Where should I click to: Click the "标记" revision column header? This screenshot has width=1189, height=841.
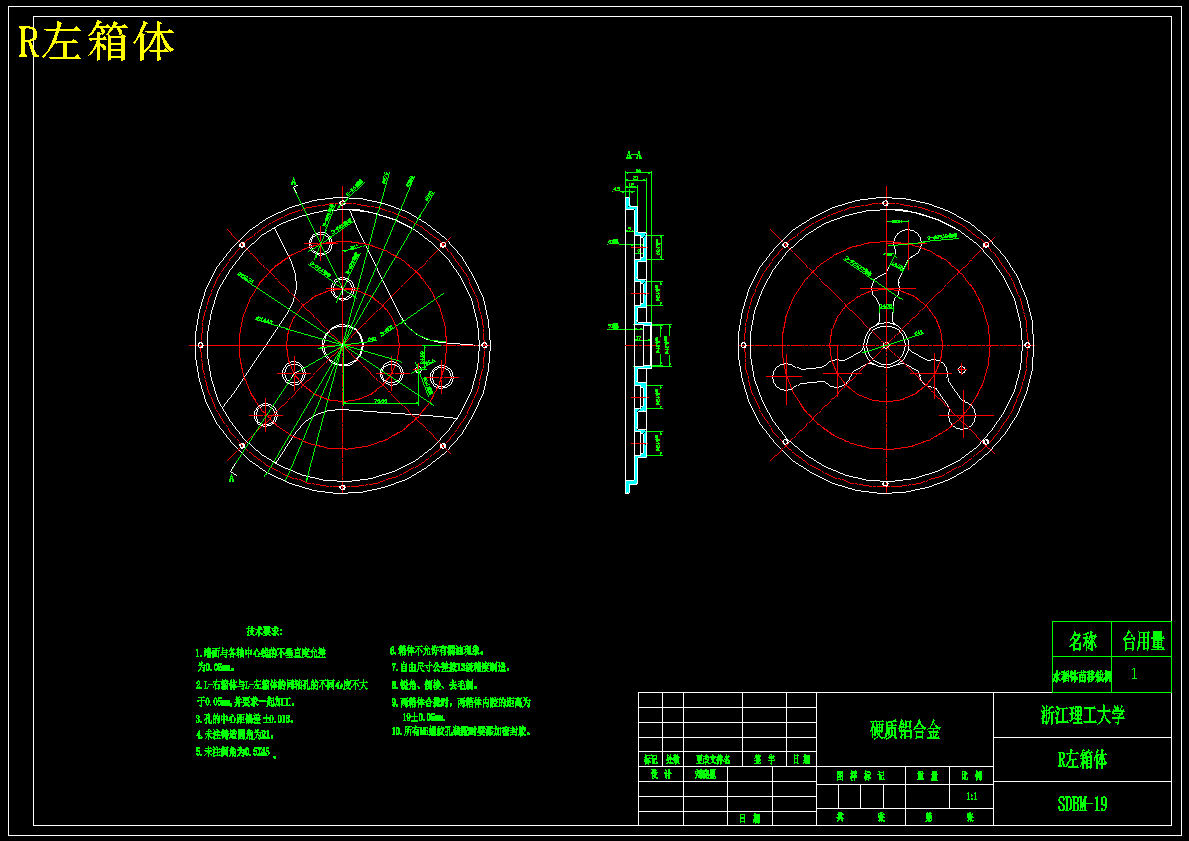click(x=651, y=759)
